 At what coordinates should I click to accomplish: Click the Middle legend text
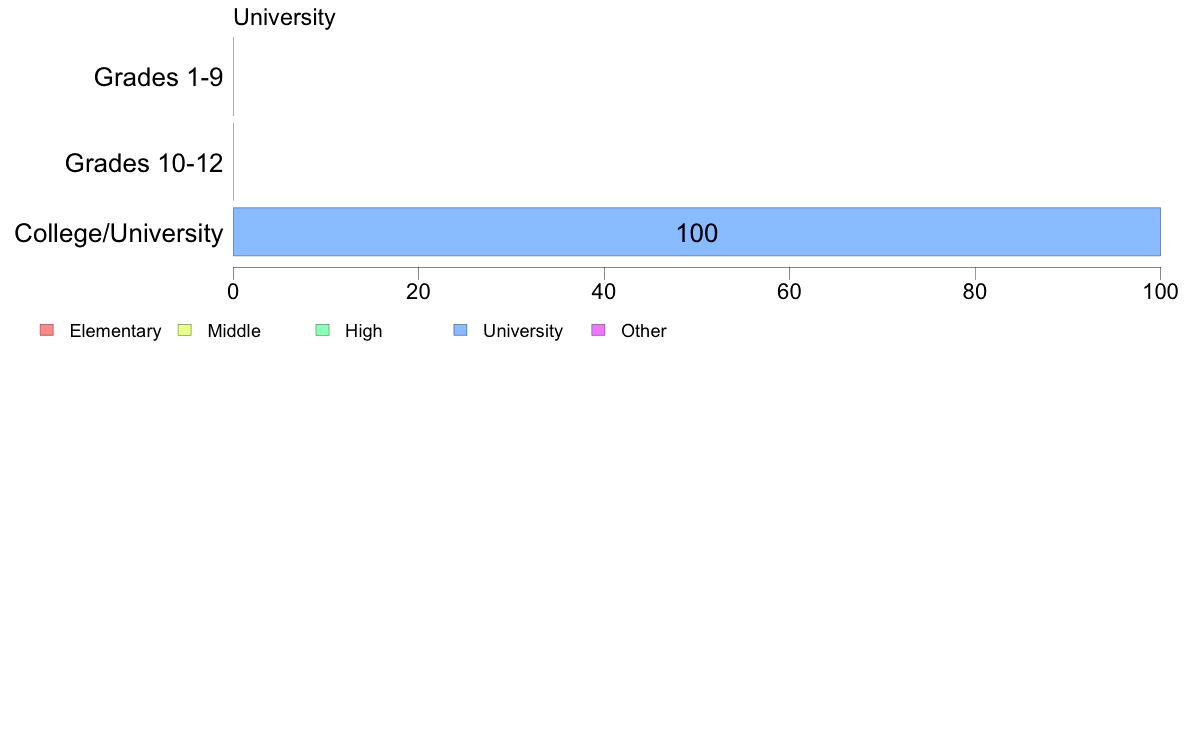(234, 331)
